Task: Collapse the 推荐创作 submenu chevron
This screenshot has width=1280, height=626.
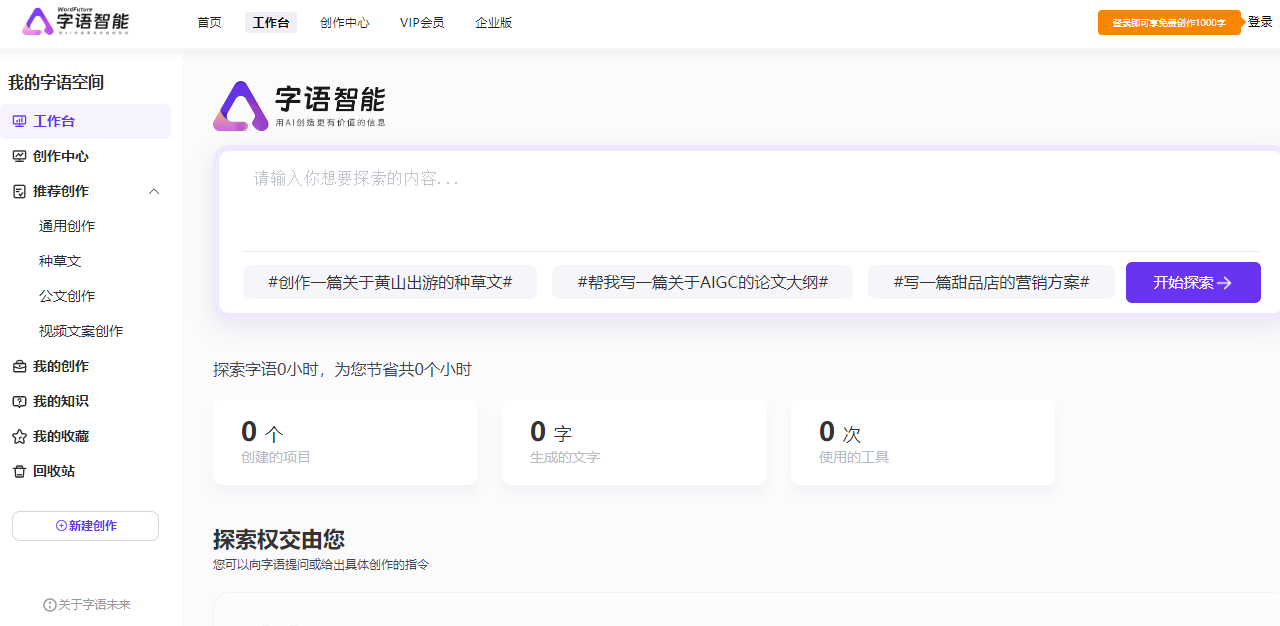Action: pos(154,191)
